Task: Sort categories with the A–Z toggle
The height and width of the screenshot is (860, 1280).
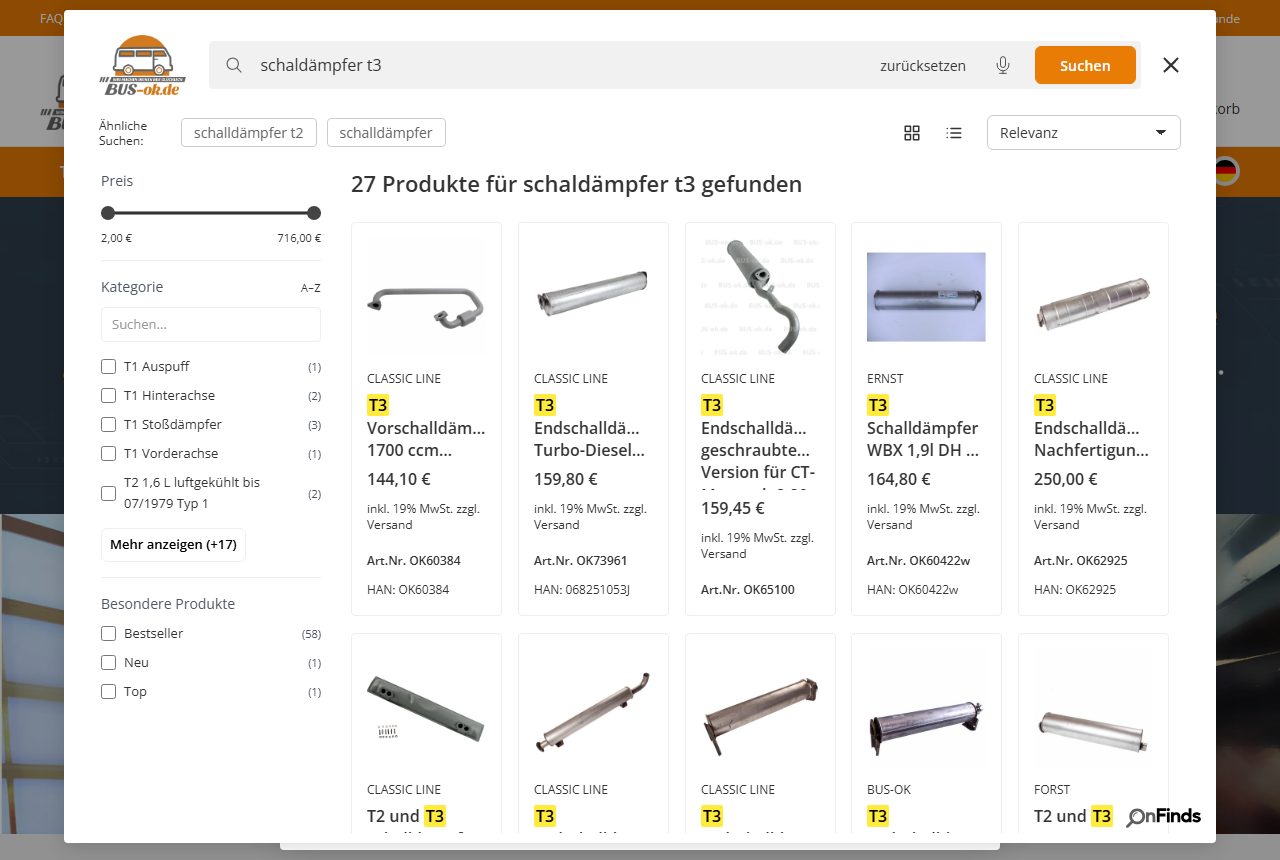Action: point(311,288)
